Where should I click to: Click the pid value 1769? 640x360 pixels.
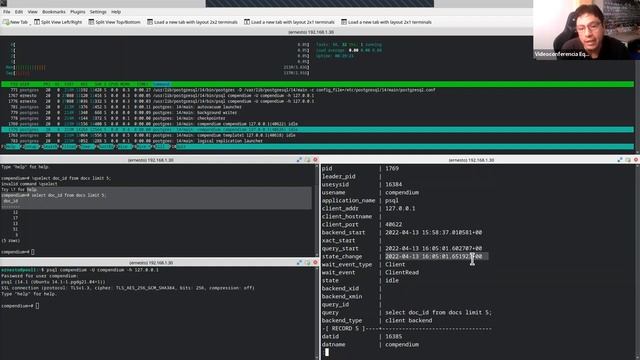(392, 168)
